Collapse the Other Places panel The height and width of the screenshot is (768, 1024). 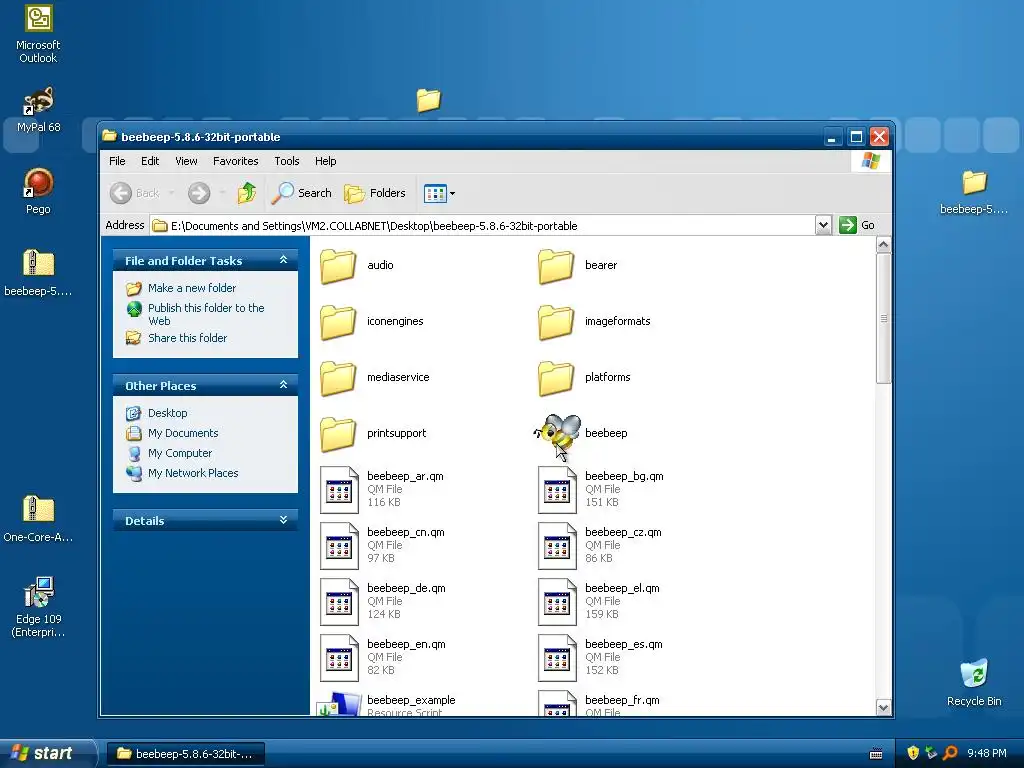tap(283, 385)
